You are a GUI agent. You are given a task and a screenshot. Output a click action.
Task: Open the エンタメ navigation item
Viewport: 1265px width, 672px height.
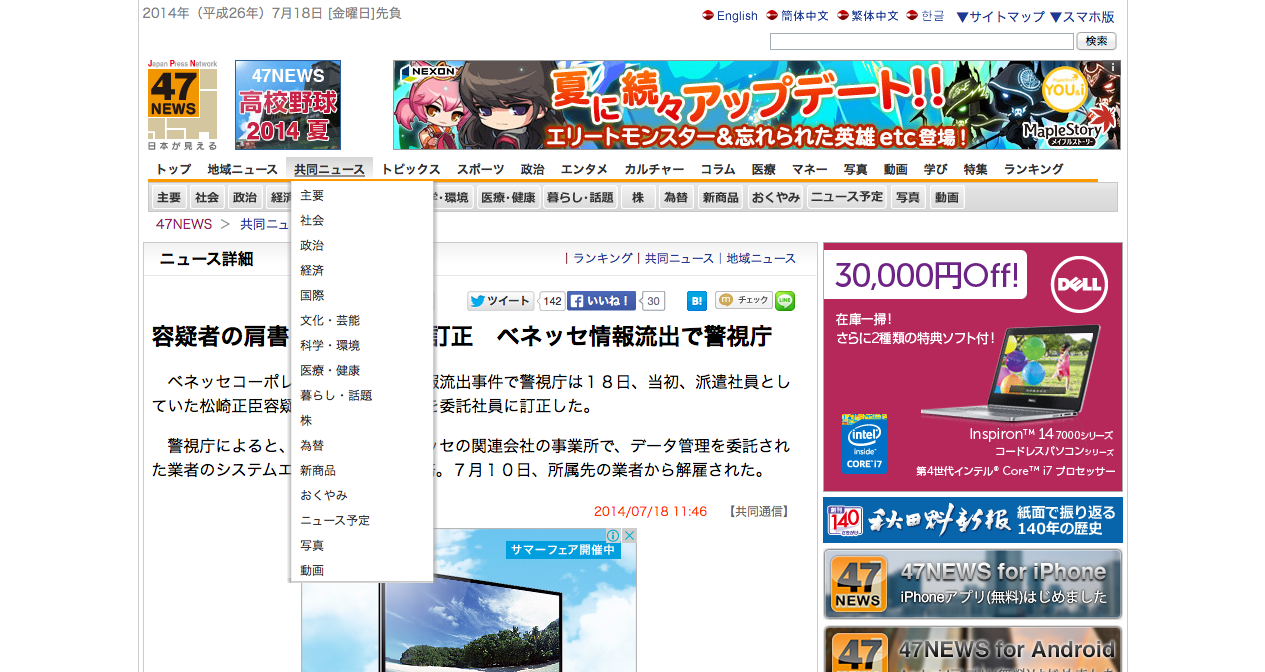[584, 170]
